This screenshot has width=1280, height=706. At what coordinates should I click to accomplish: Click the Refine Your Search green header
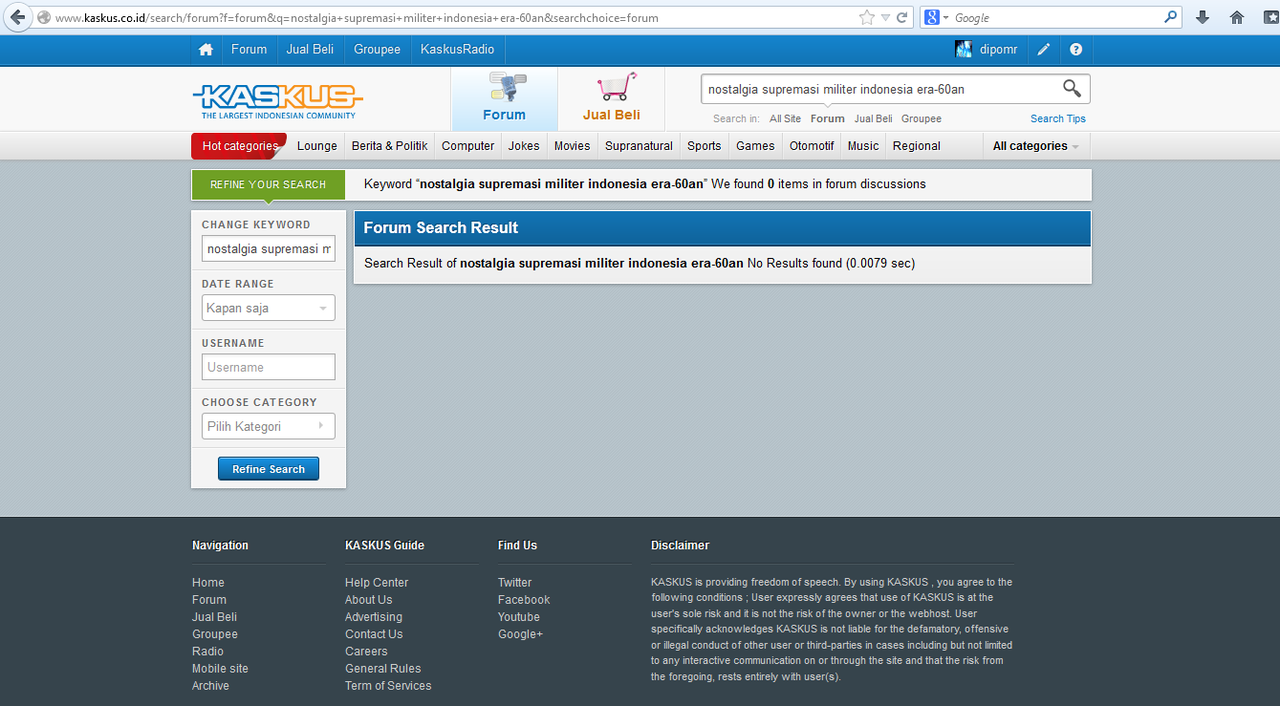click(268, 185)
